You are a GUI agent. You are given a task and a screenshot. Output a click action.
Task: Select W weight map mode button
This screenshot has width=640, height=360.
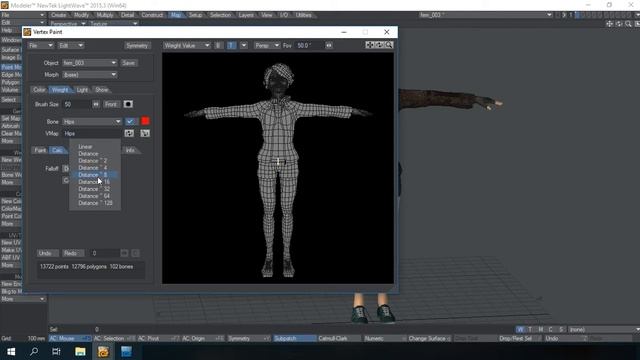click(x=520, y=329)
